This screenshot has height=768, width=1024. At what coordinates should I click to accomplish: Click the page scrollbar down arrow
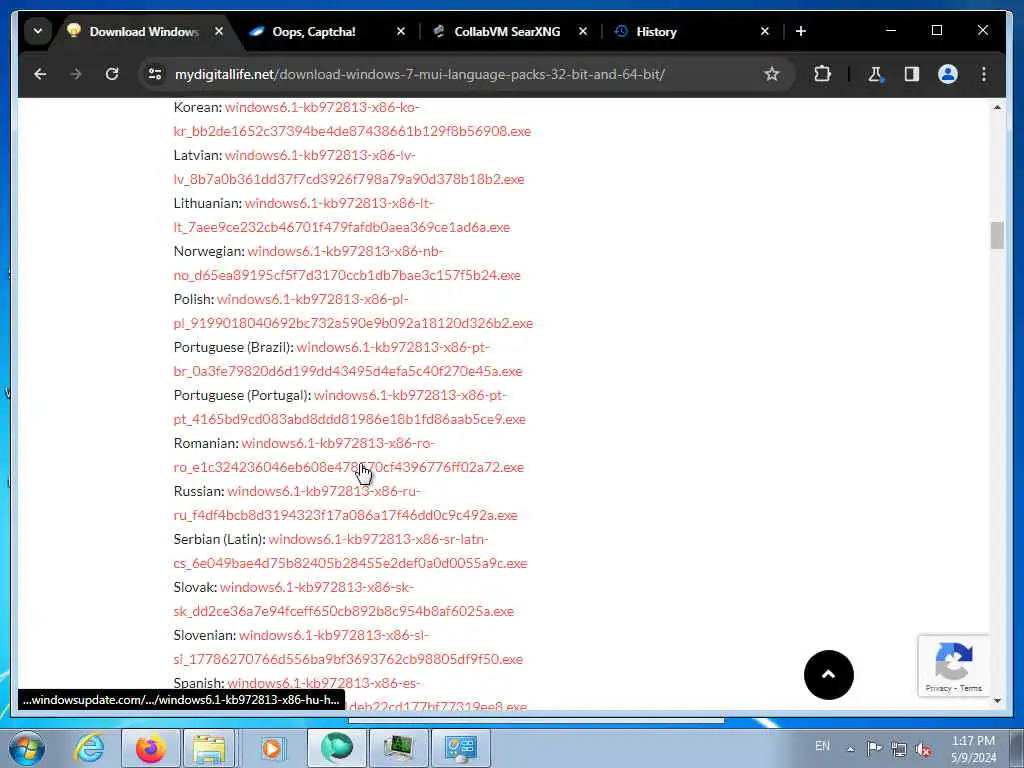[x=997, y=701]
